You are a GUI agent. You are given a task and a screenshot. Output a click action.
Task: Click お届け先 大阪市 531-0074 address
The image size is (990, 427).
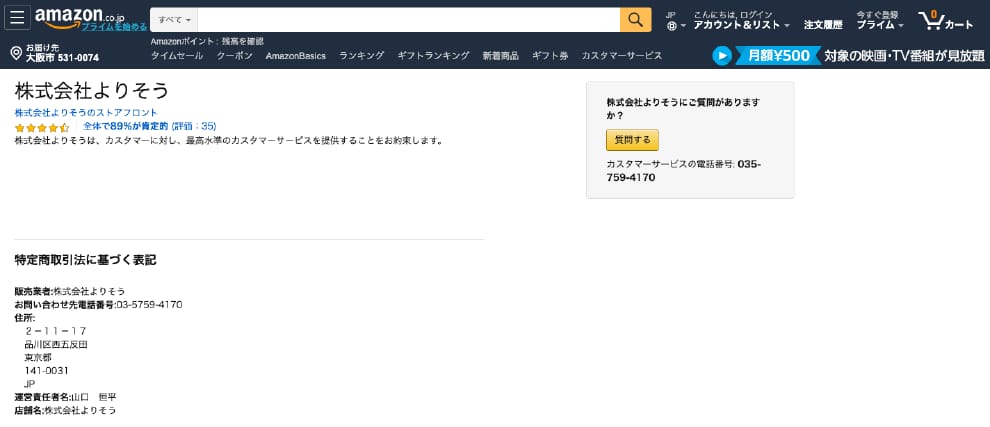(62, 53)
